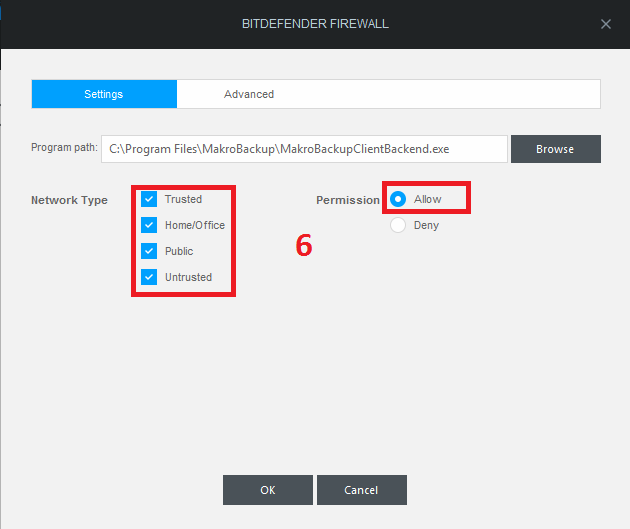
Task: Click the BITDEFENDER FIREWALL title text
Action: [315, 24]
